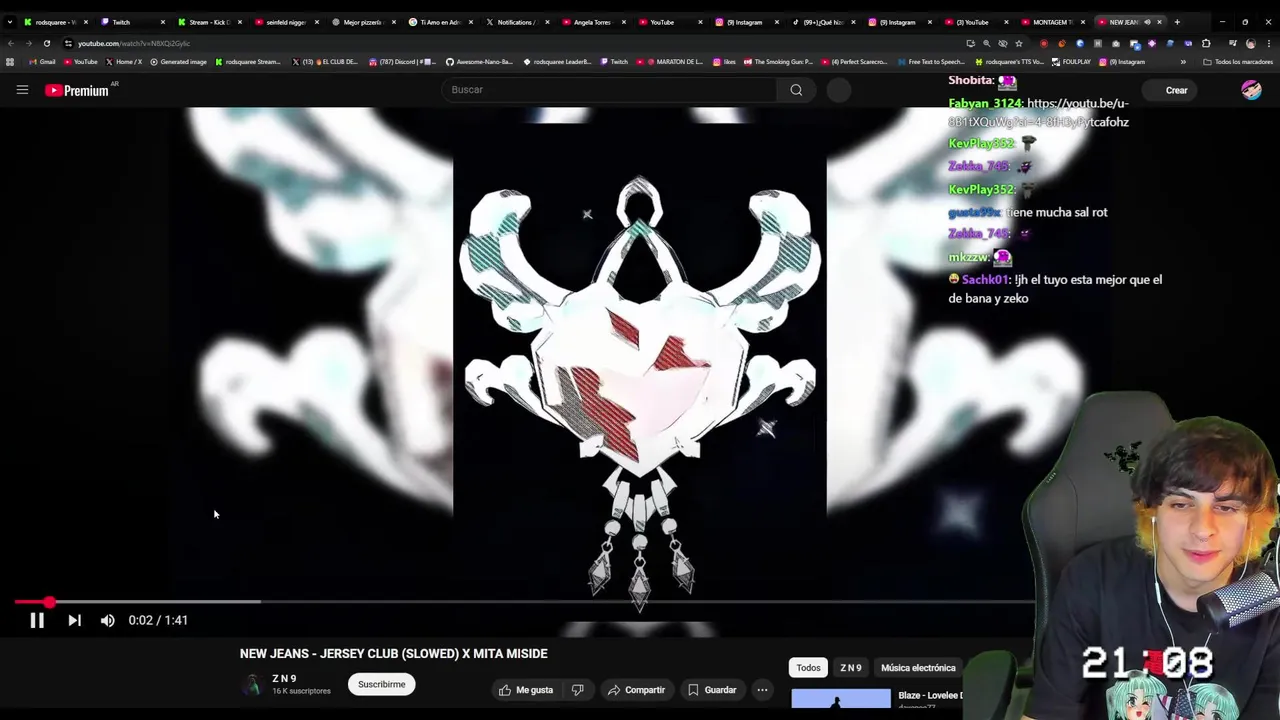Dislike the video thumbs-down icon

(x=578, y=690)
